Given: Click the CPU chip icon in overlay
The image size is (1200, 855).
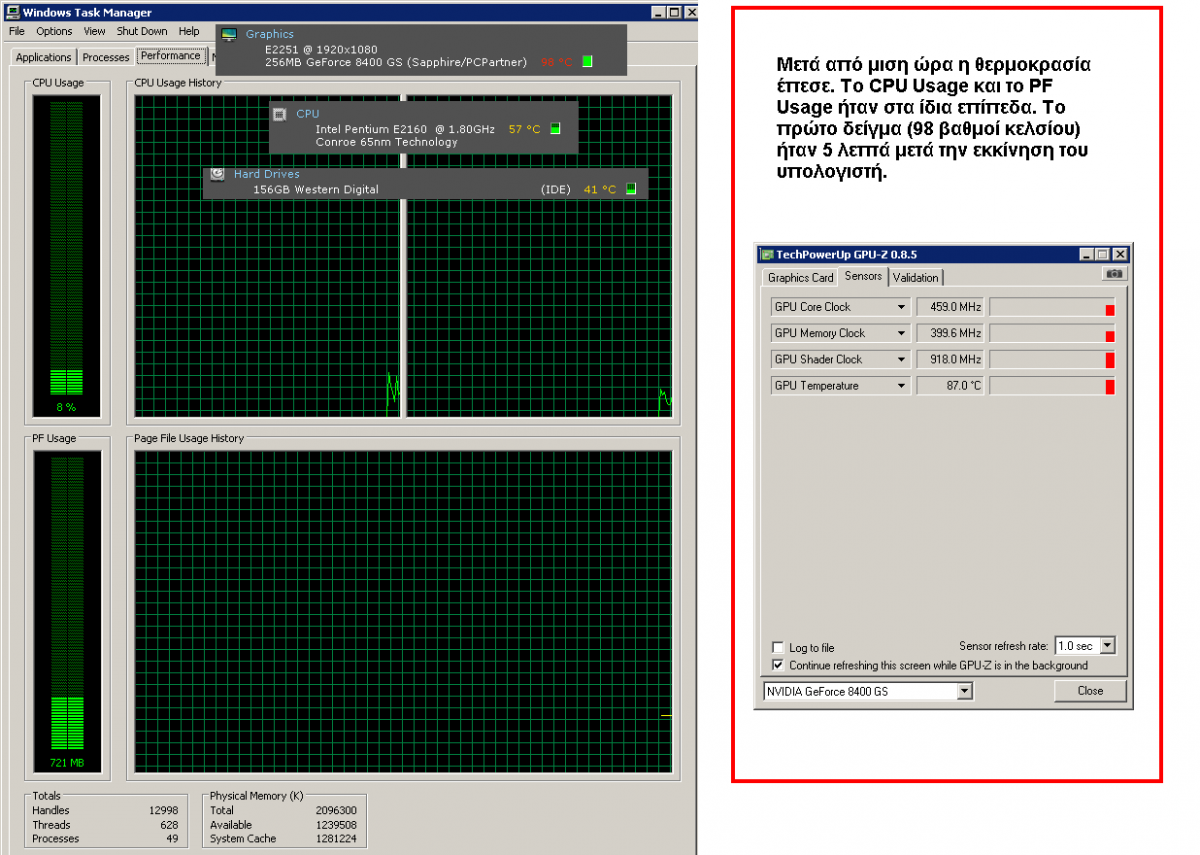Looking at the screenshot, I should pyautogui.click(x=280, y=114).
